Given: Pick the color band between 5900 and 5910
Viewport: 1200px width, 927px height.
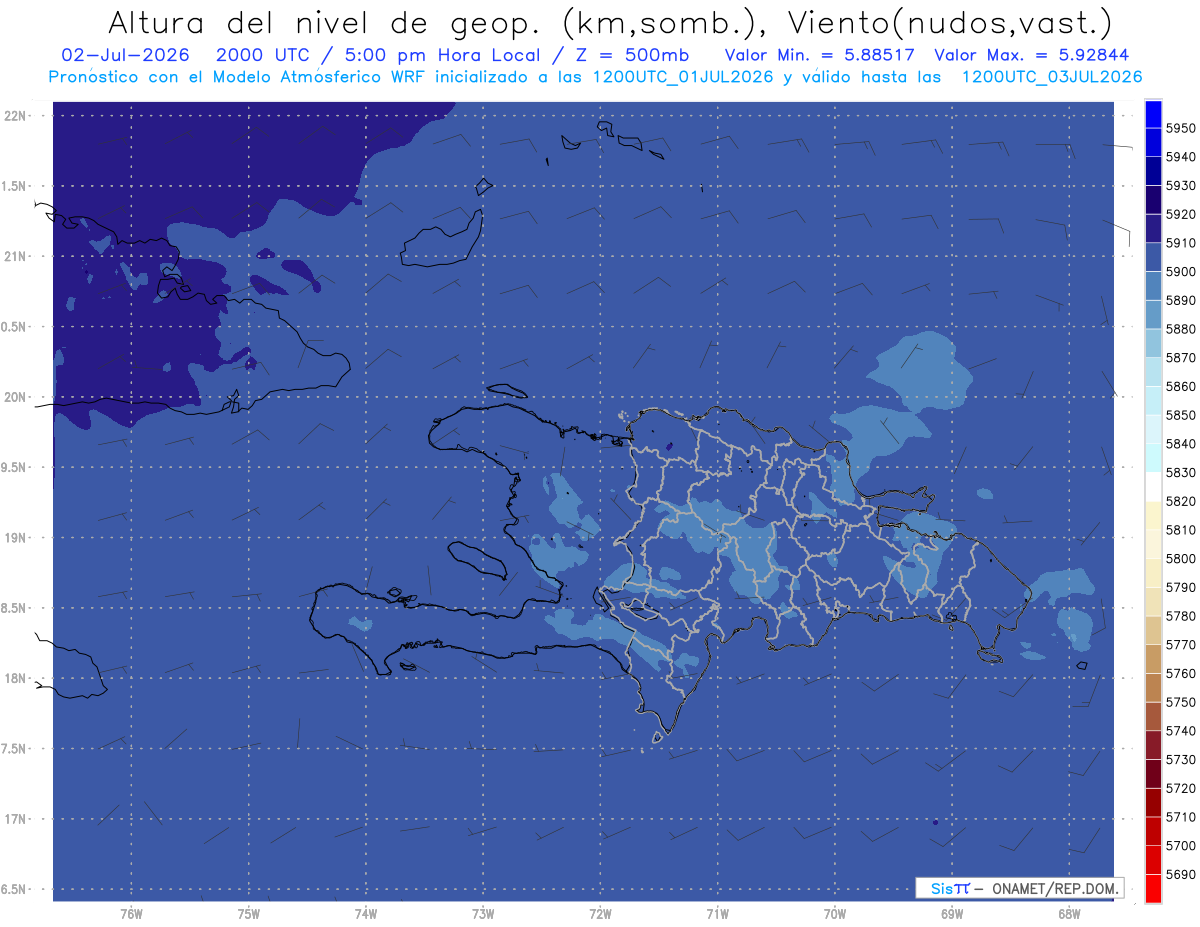Looking at the screenshot, I should pyautogui.click(x=1153, y=257).
